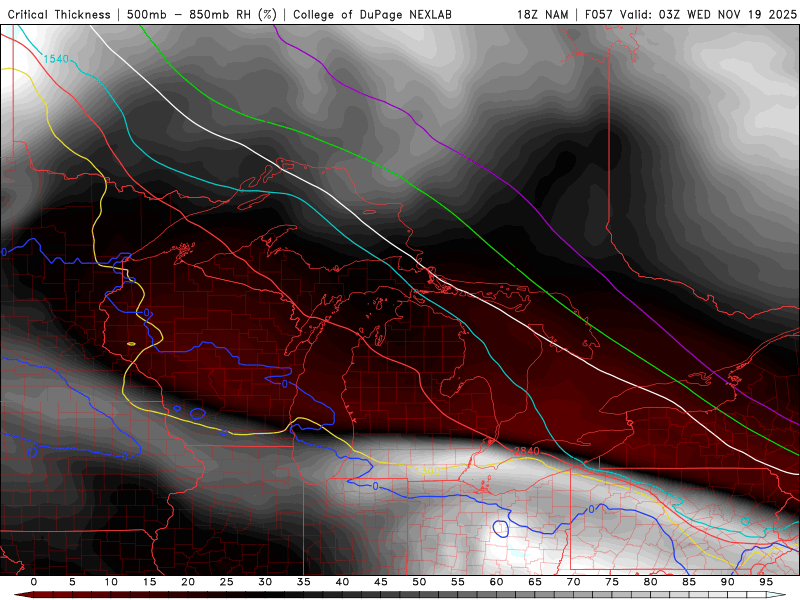Select the "45" value on the color scale
This screenshot has height=600, width=800.
coord(381,582)
